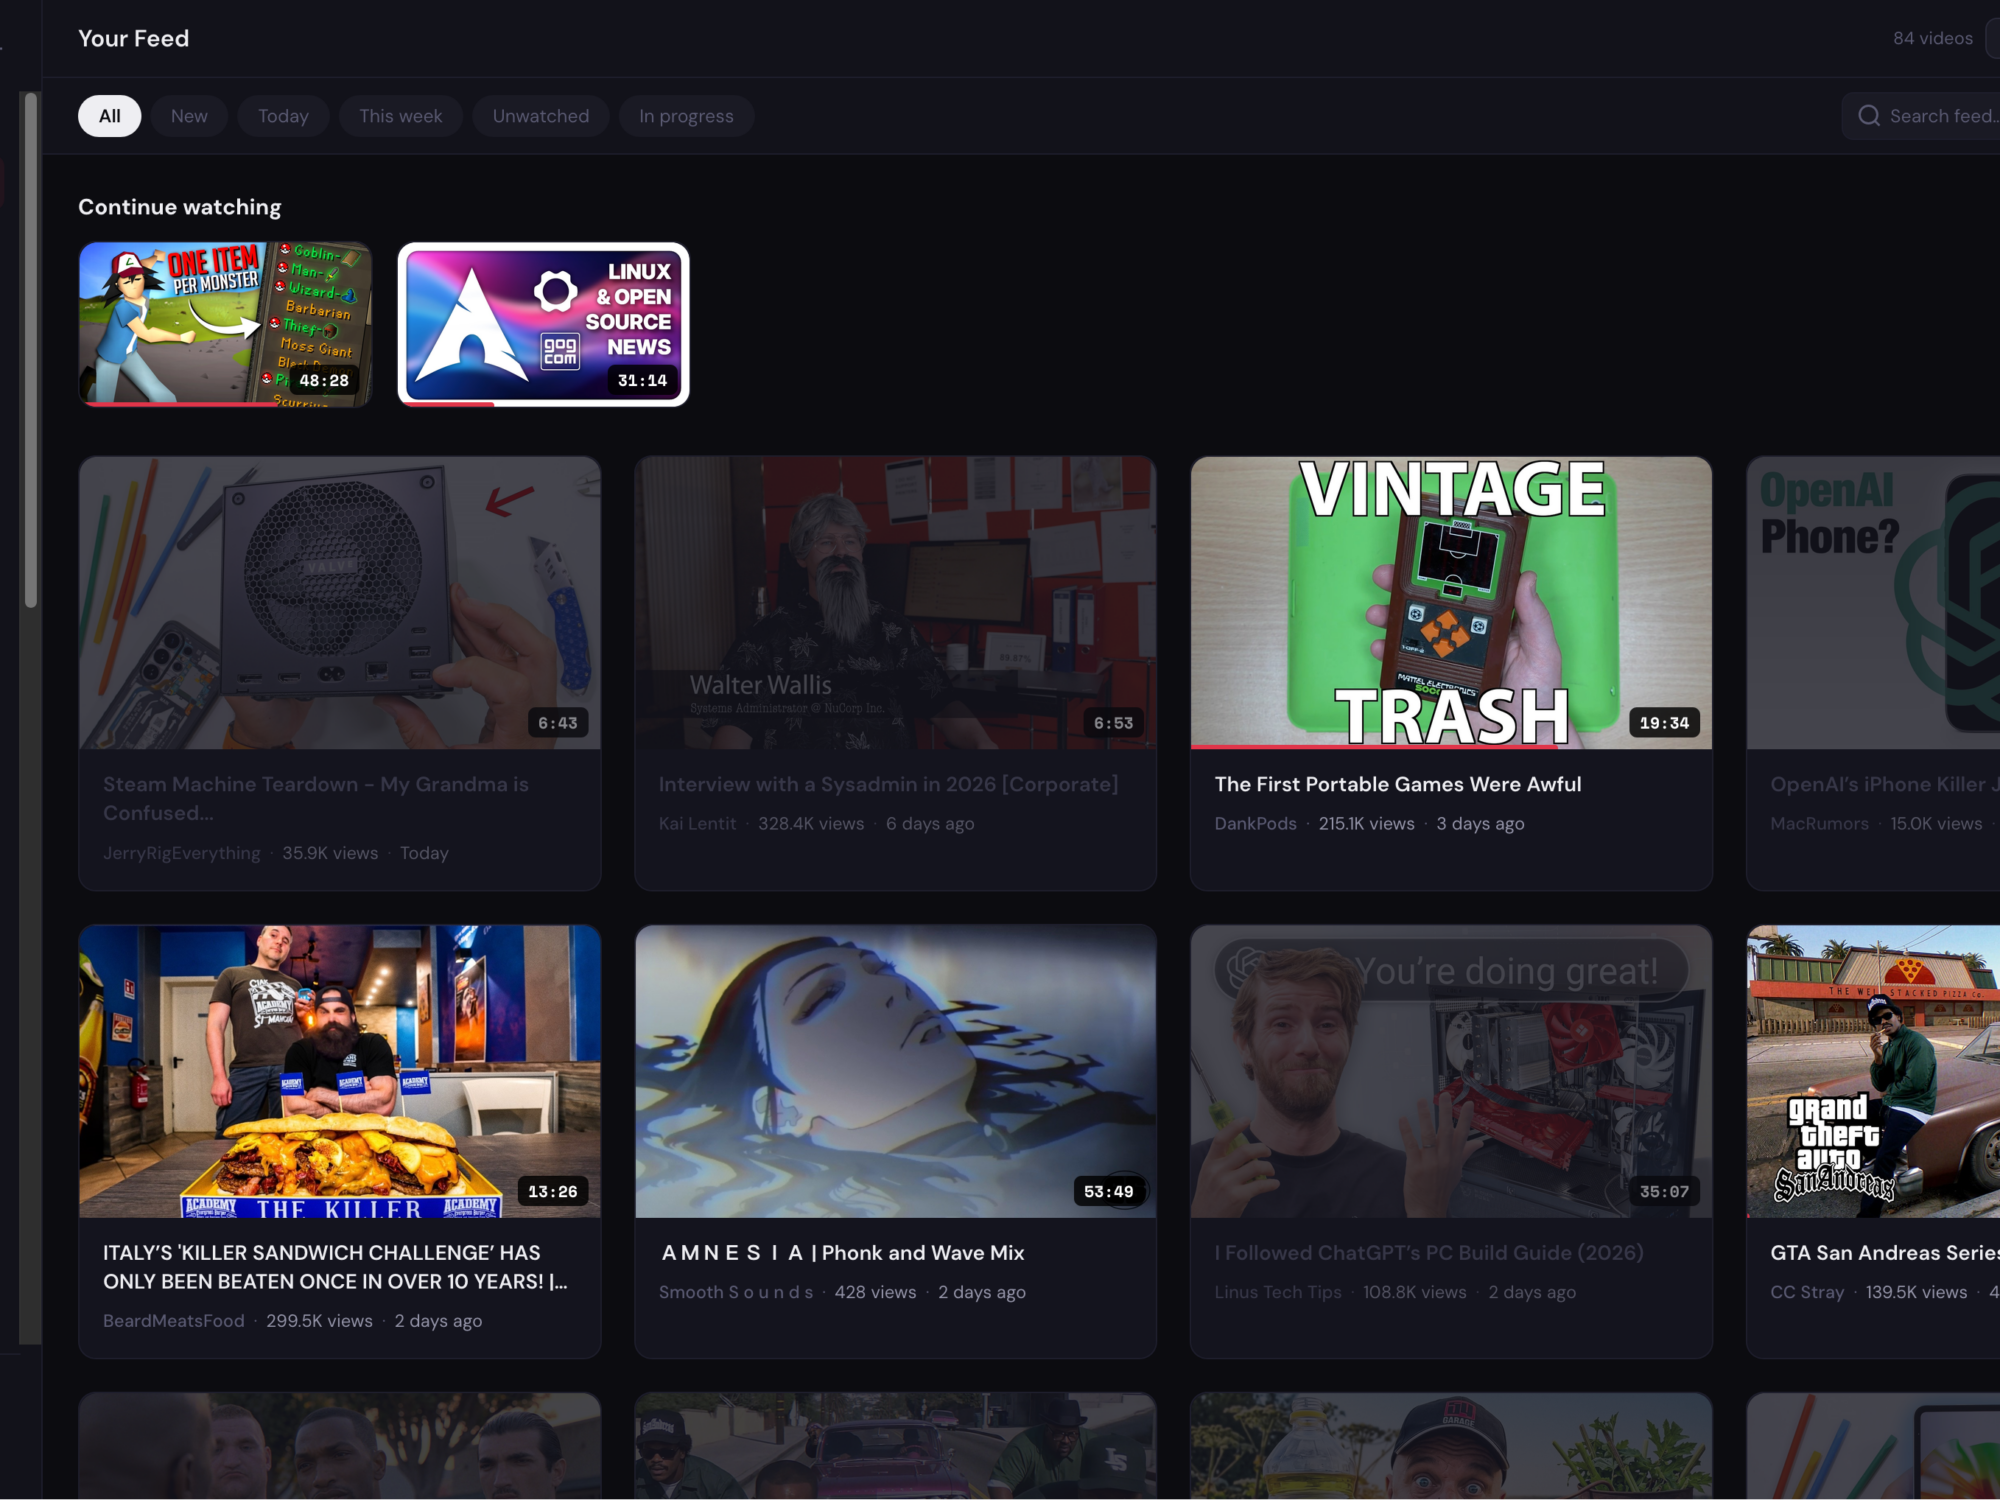Play the AMNESIA phonk mix thumbnail

coord(895,1071)
